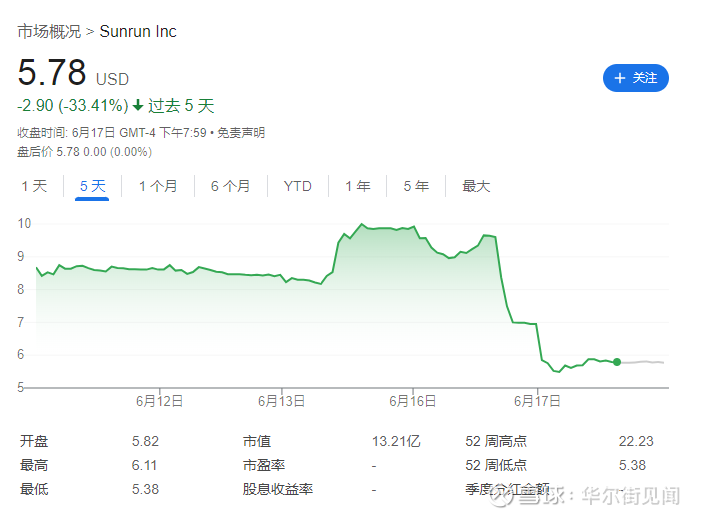701x517 pixels.
Task: Click the 股息收益率 label
Action: [278, 489]
